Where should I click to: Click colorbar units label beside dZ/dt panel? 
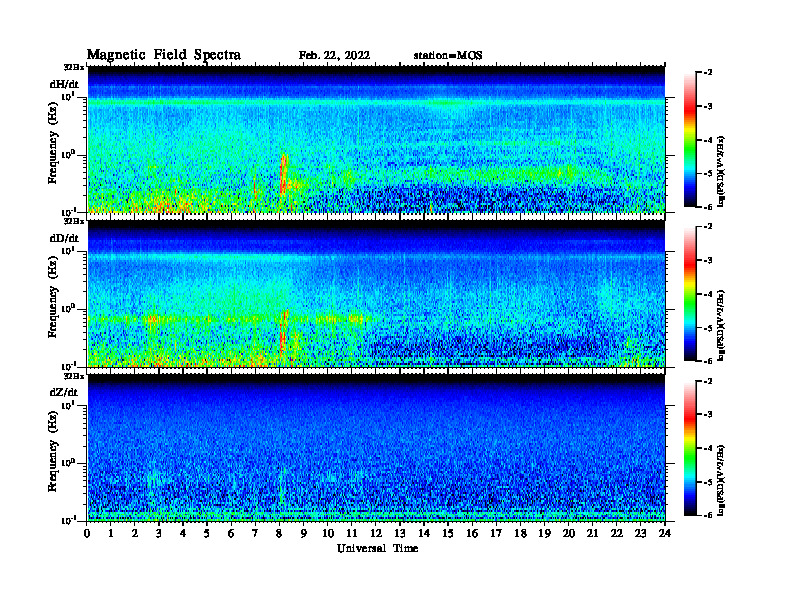(721, 479)
